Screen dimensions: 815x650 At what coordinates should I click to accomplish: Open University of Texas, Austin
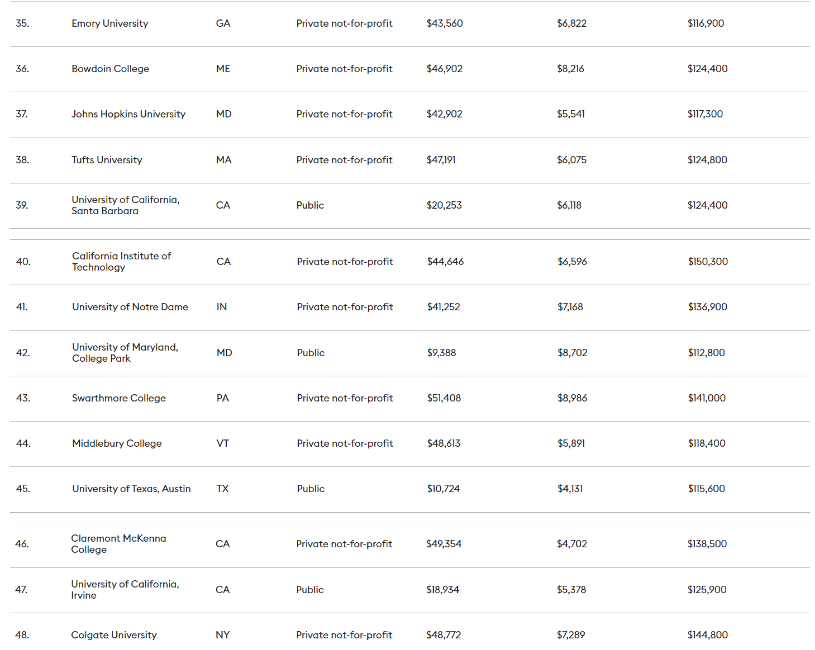tap(131, 489)
